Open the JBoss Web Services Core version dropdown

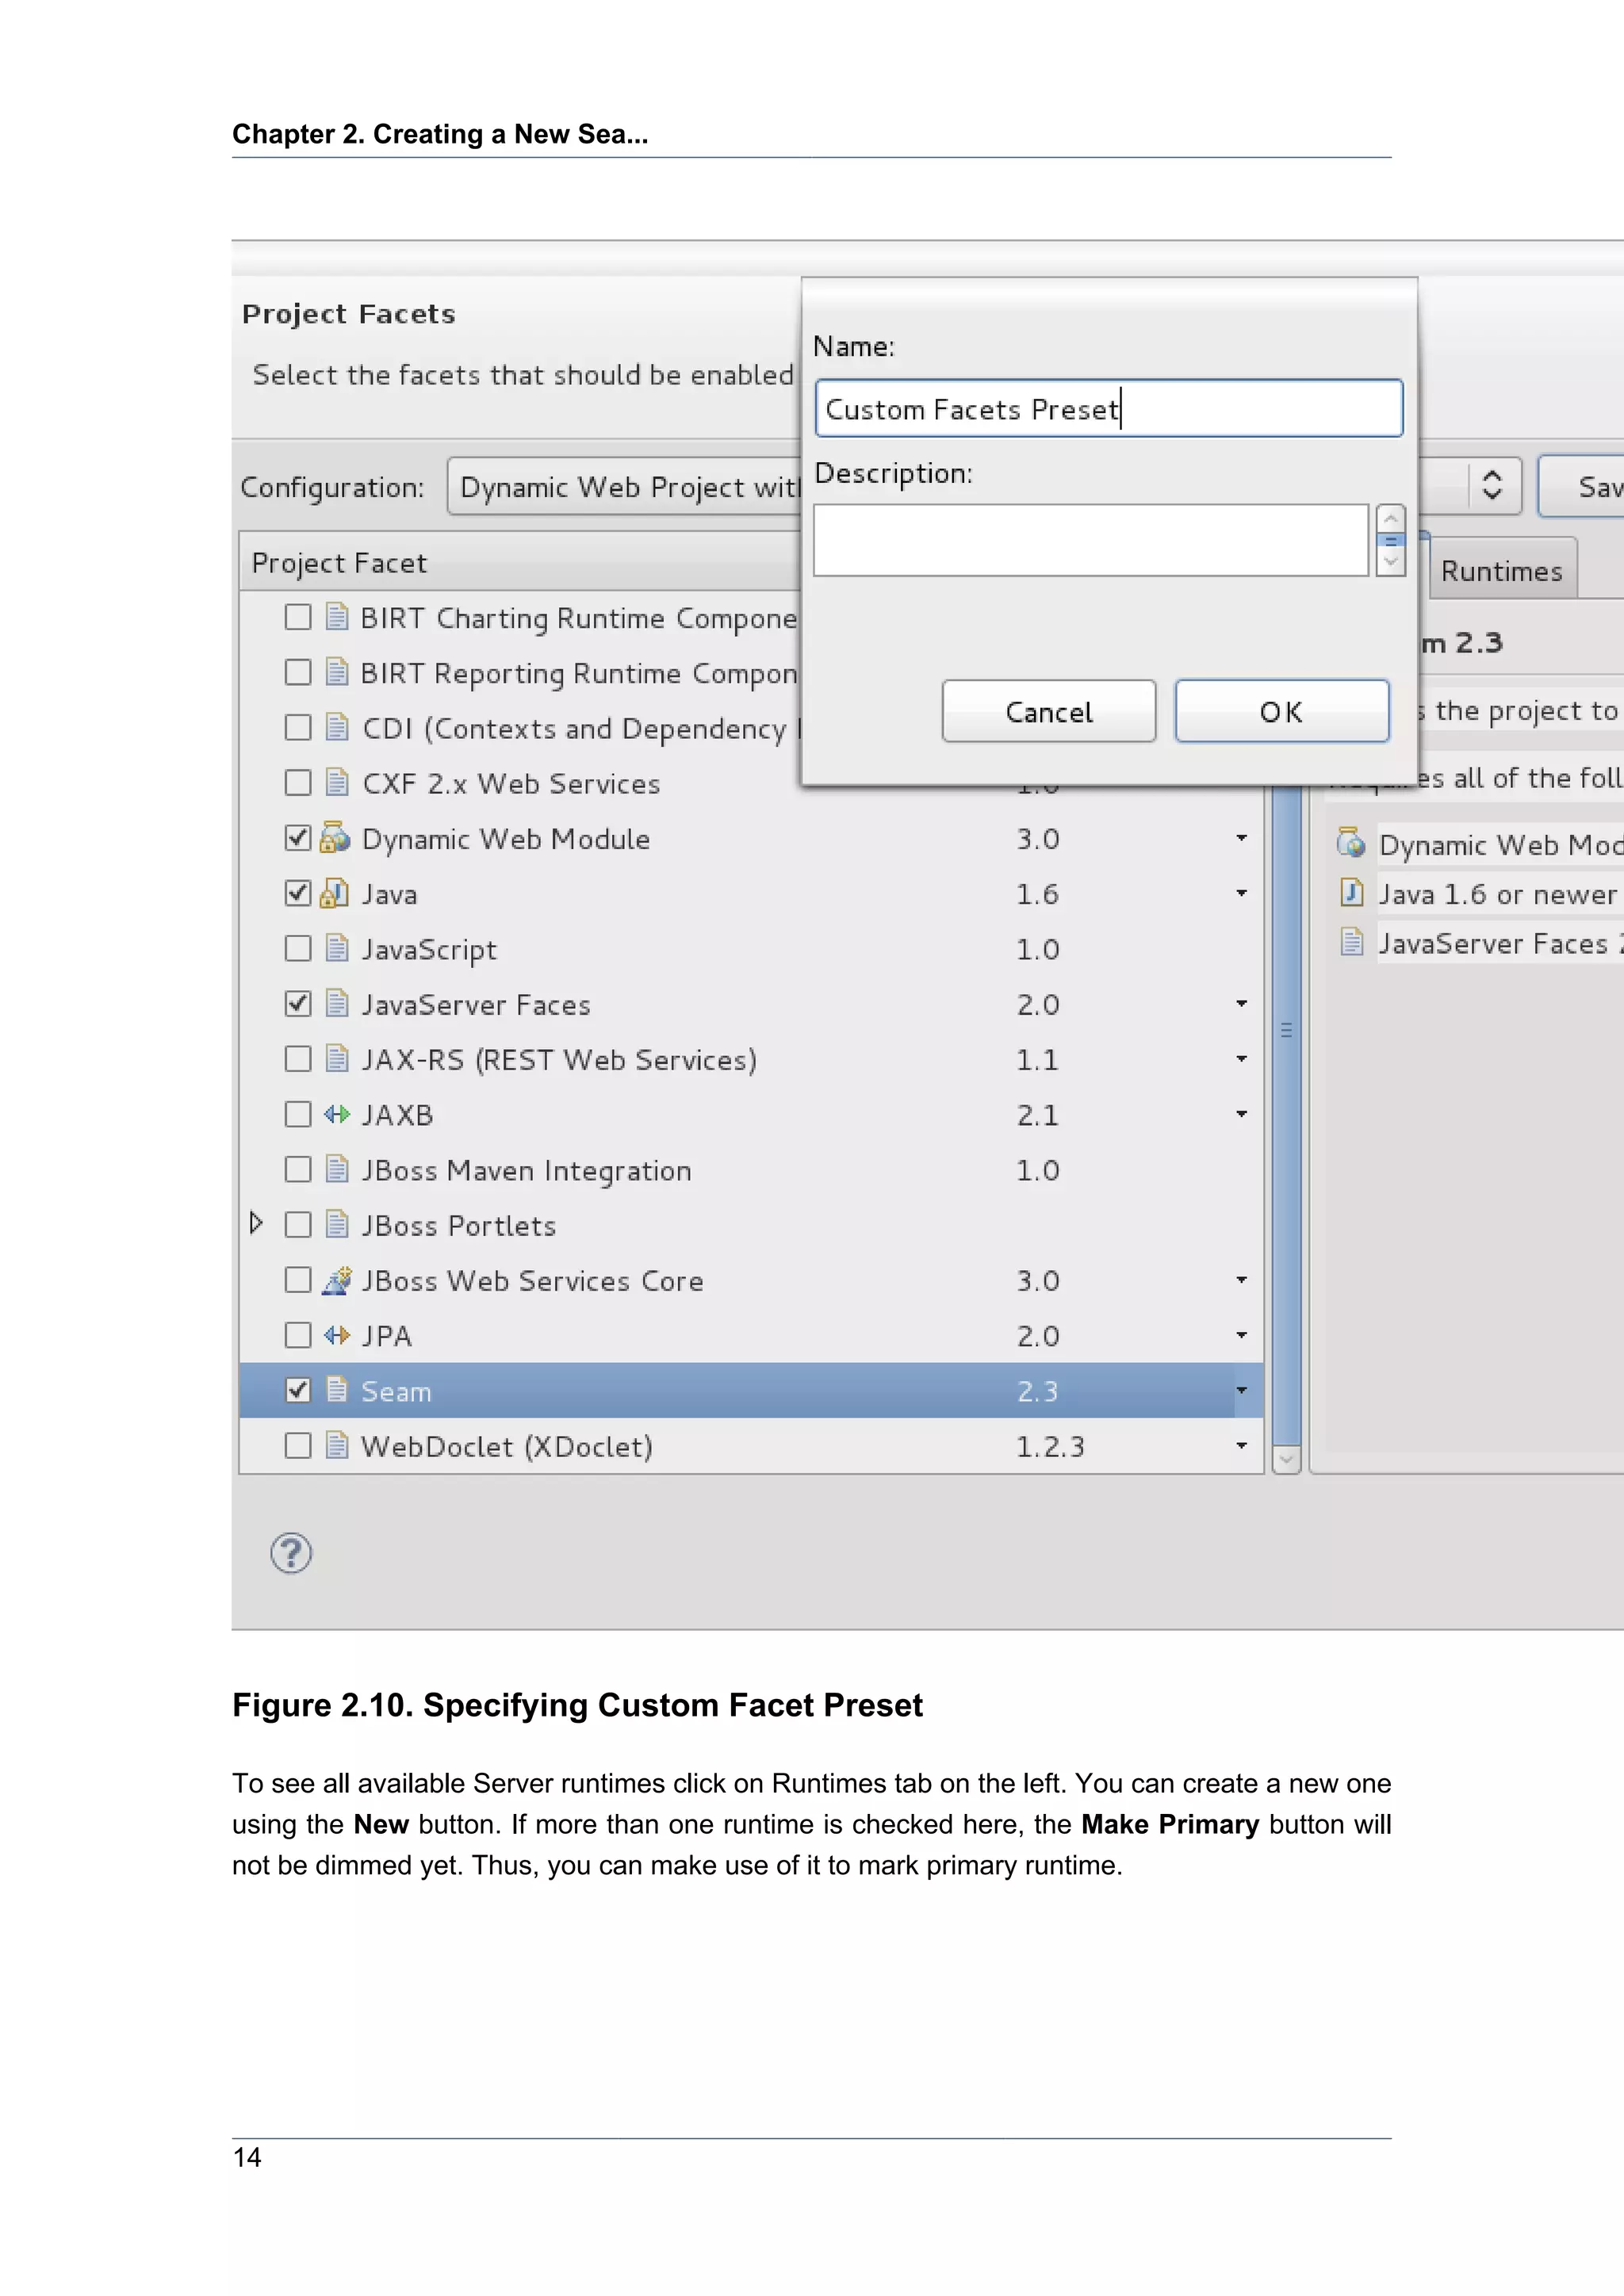click(1241, 1280)
